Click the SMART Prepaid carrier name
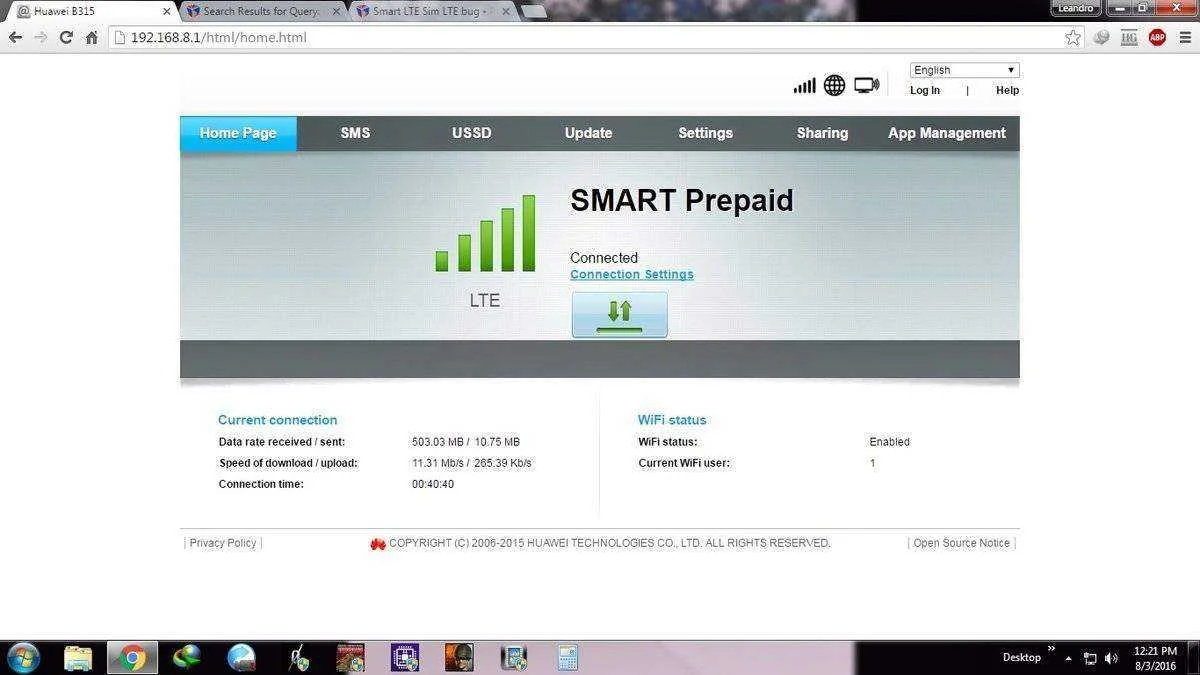Image resolution: width=1200 pixels, height=675 pixels. pos(682,200)
